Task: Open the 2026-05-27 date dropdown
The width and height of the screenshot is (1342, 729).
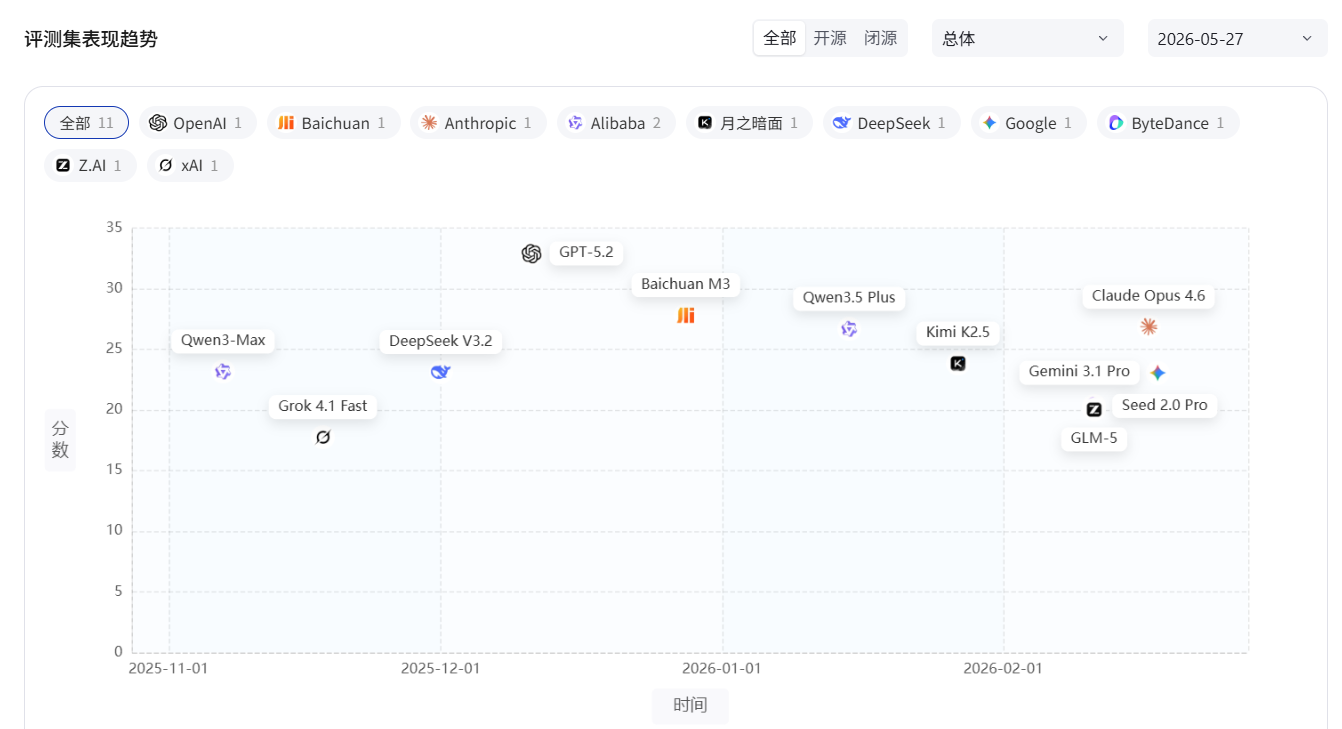Action: [x=1237, y=38]
